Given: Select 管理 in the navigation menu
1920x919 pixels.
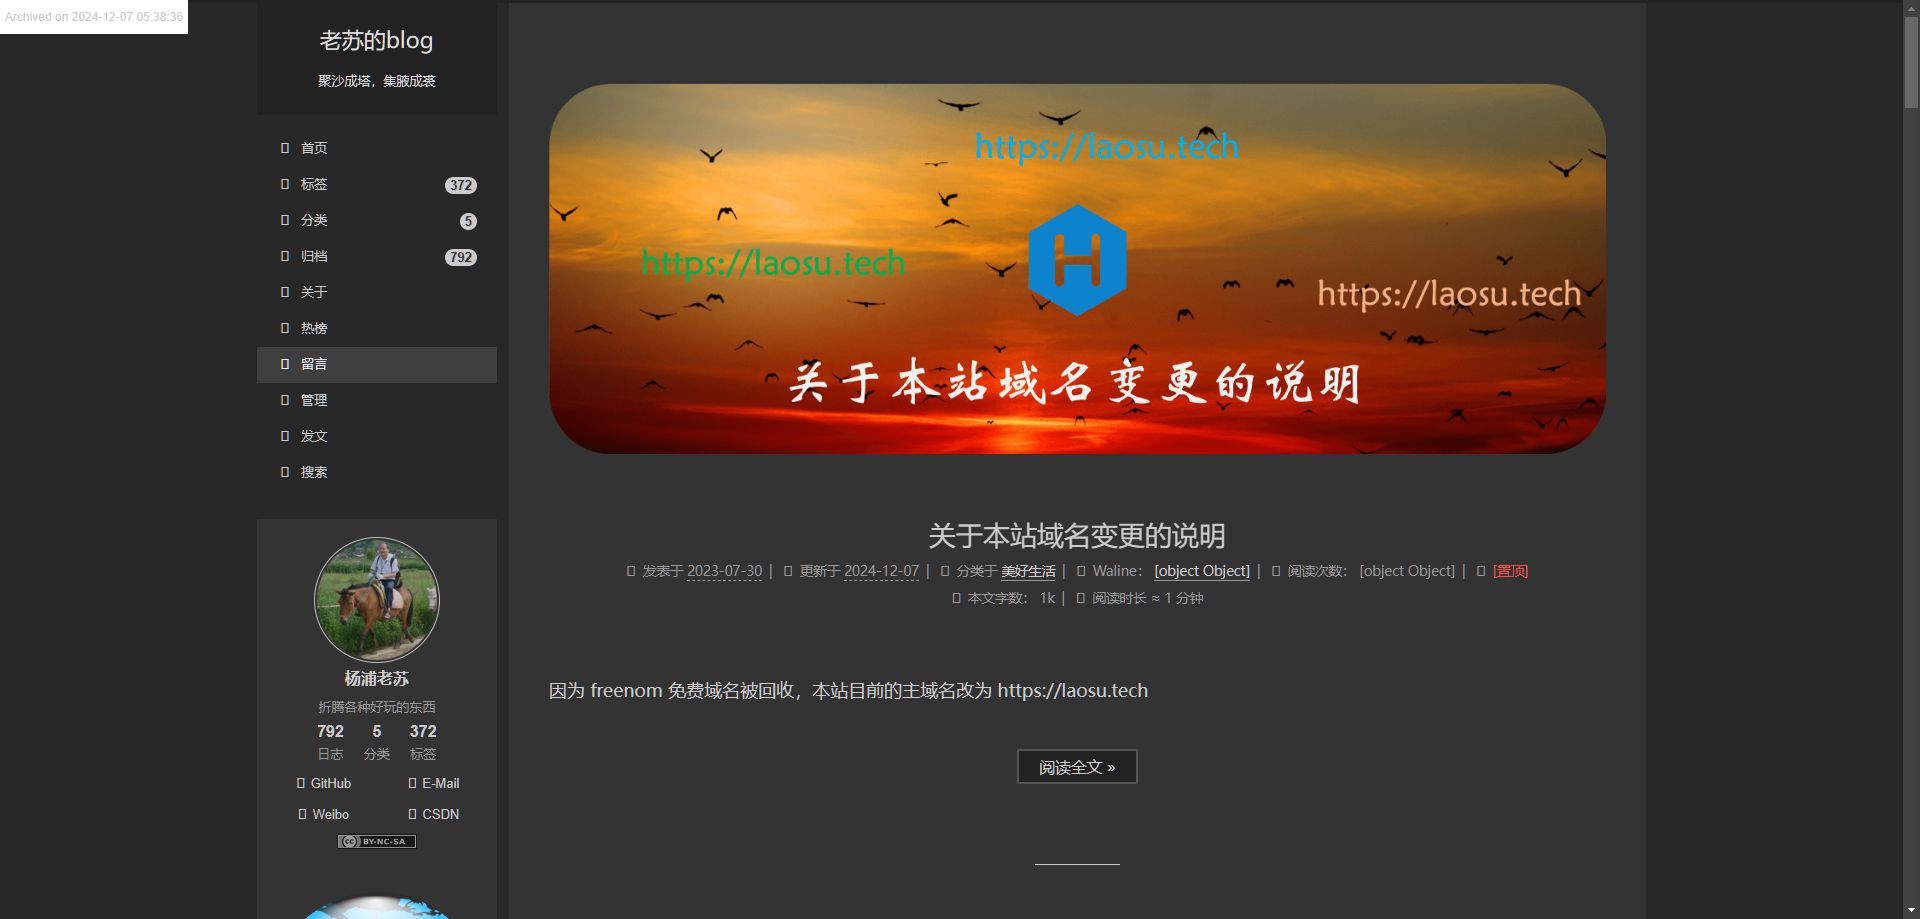Looking at the screenshot, I should tap(314, 400).
